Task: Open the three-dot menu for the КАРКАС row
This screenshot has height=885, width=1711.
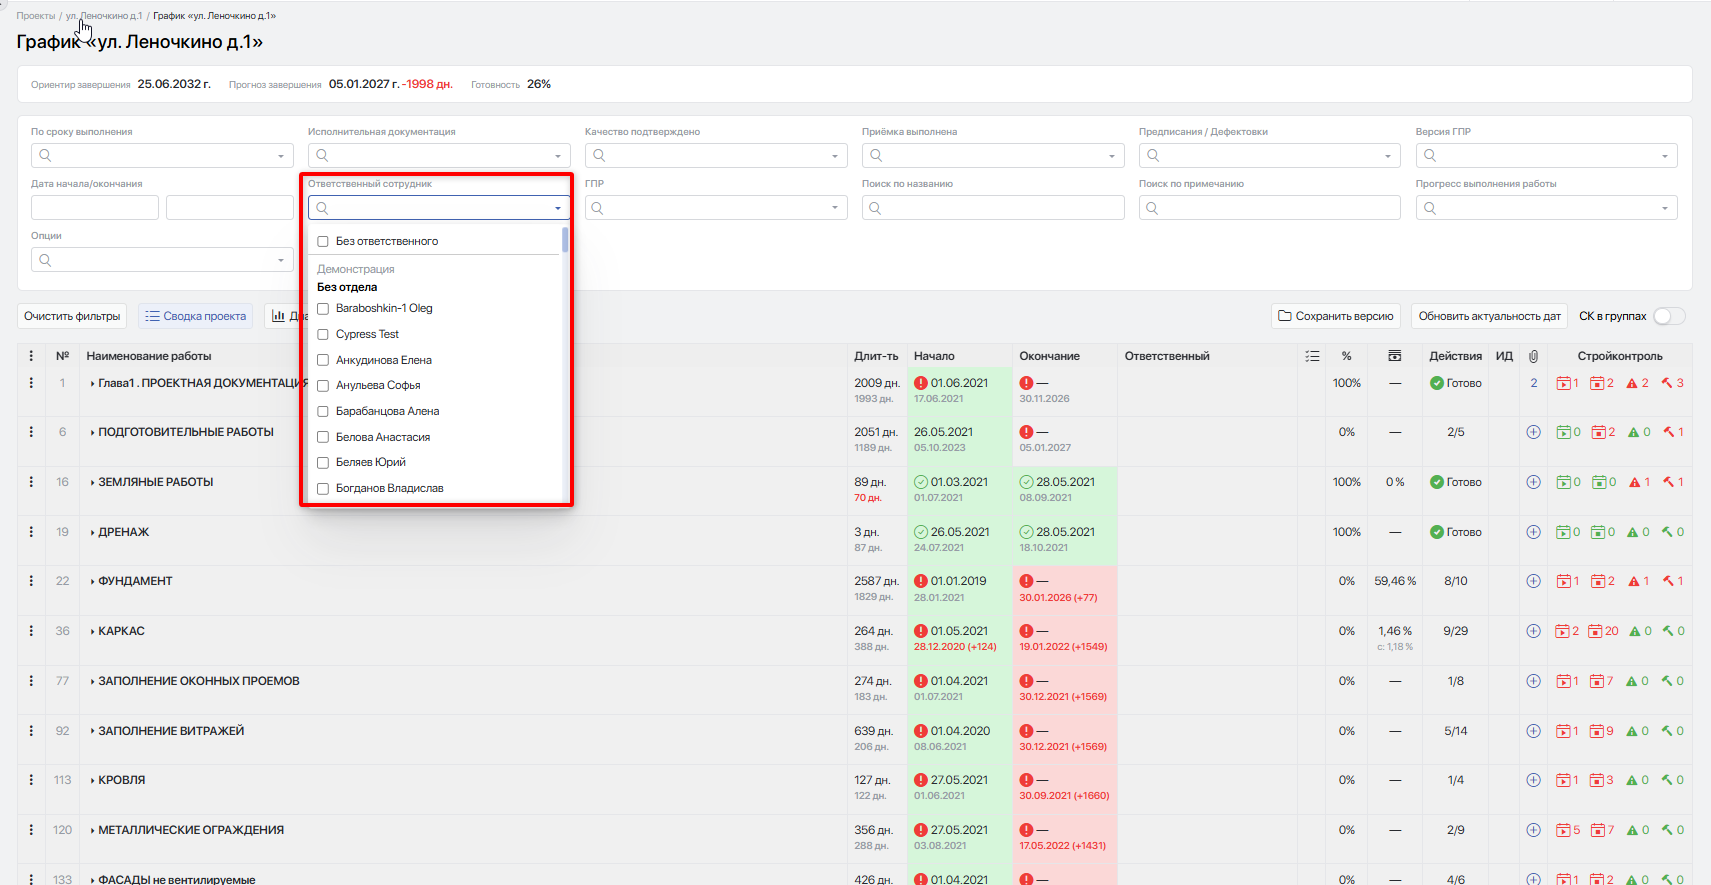Action: [x=31, y=631]
